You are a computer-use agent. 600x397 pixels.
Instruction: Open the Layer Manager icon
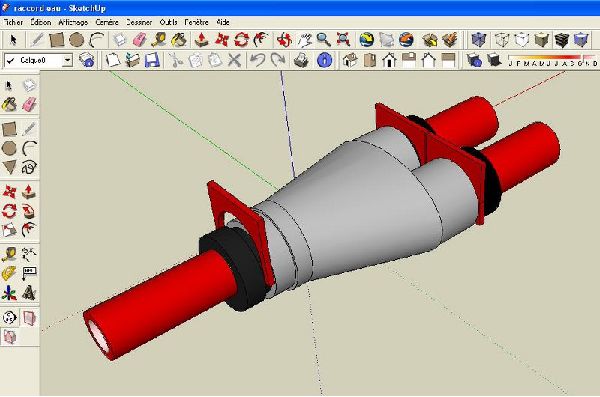coord(86,60)
